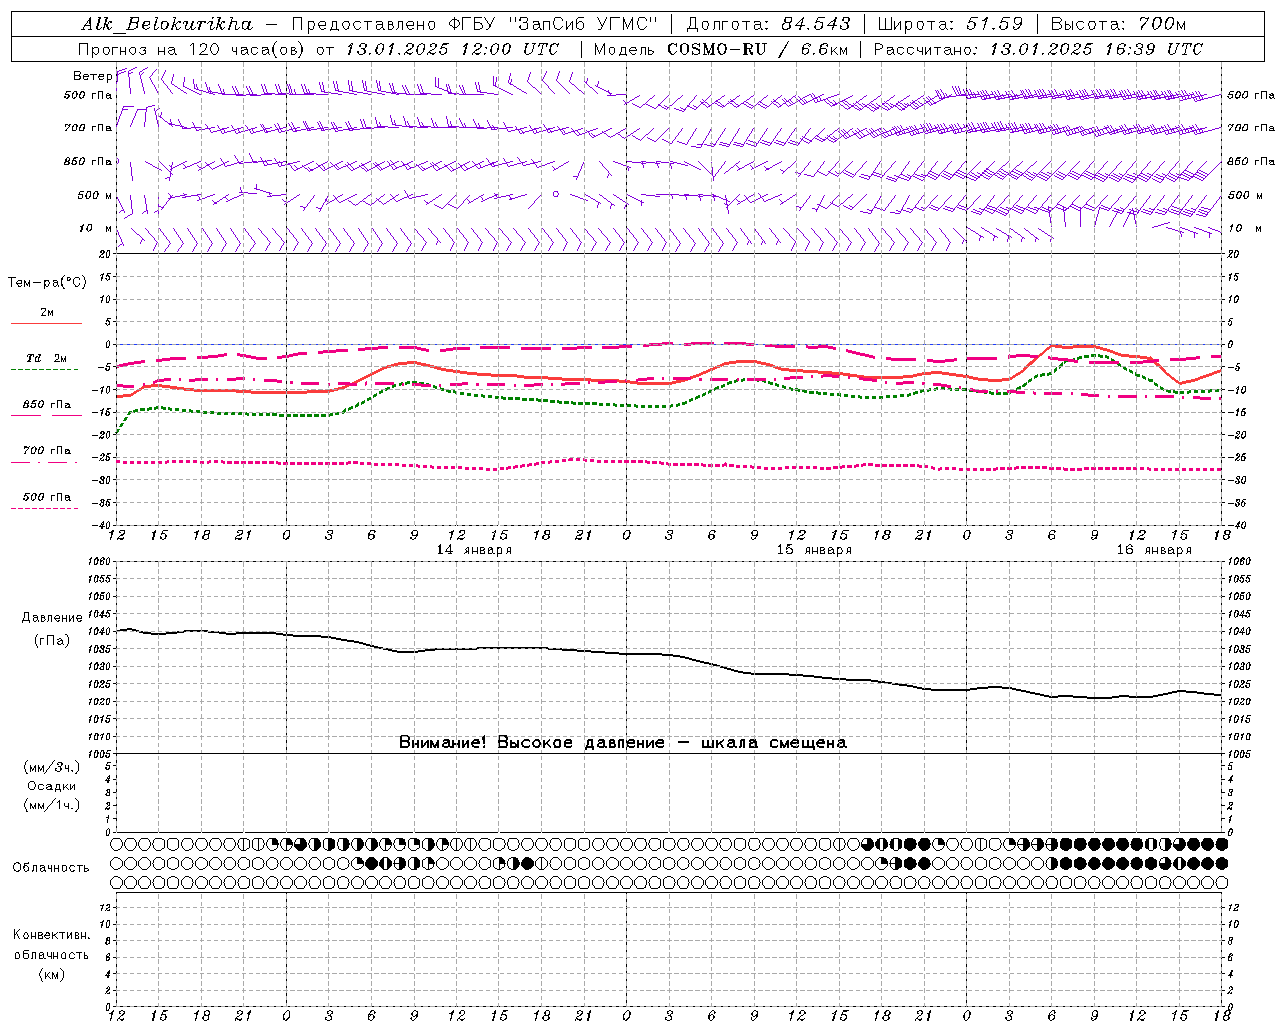Image resolution: width=1280 pixels, height=1024 pixels.
Task: Click the (мм/1ч.) precipitation unit label
Action: pyautogui.click(x=52, y=805)
